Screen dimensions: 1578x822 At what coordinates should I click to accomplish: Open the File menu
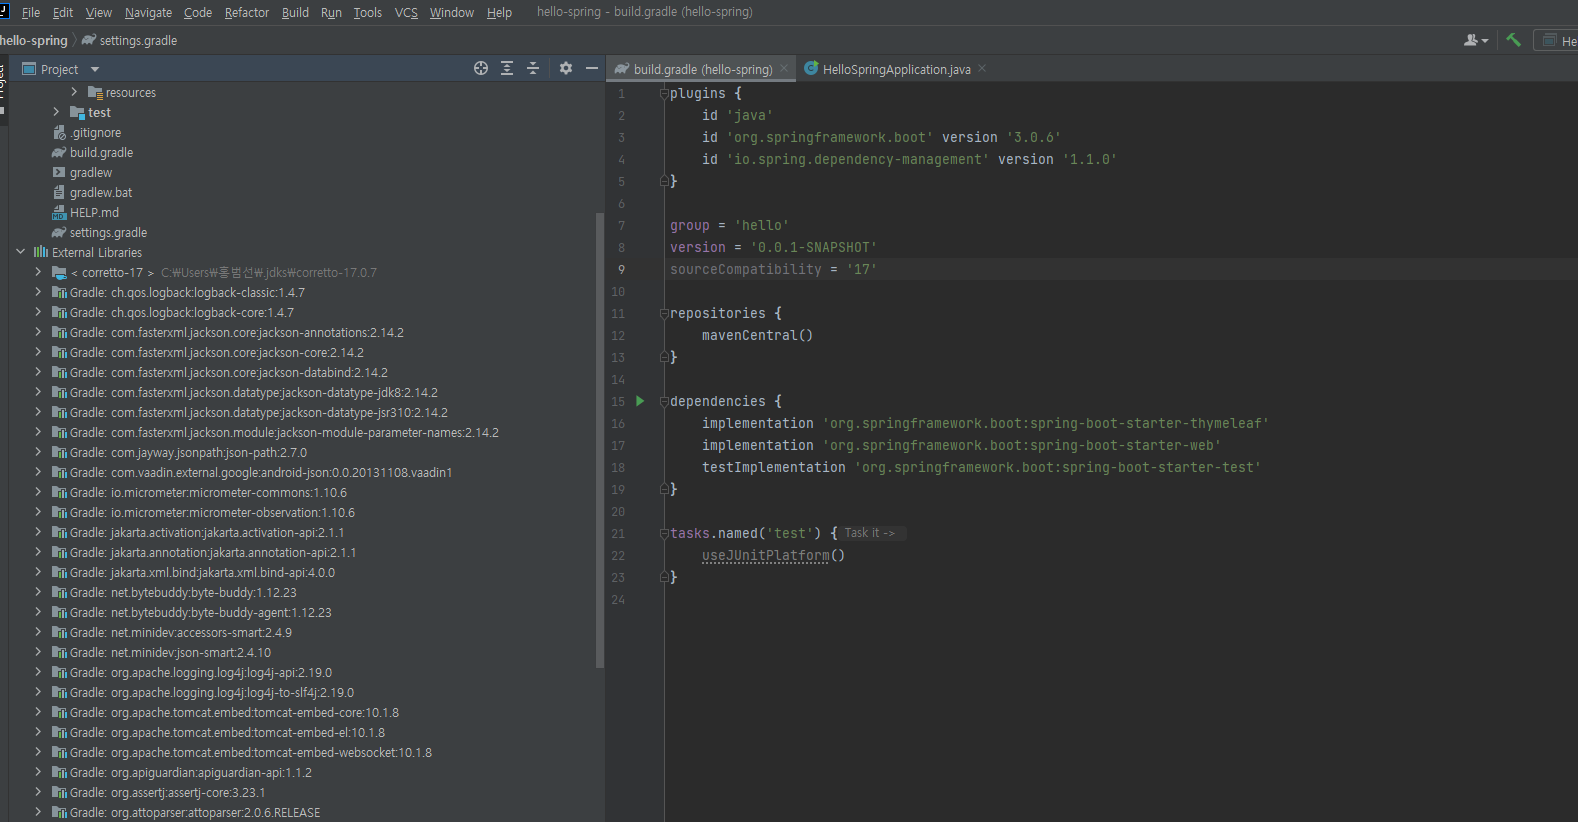tap(31, 12)
